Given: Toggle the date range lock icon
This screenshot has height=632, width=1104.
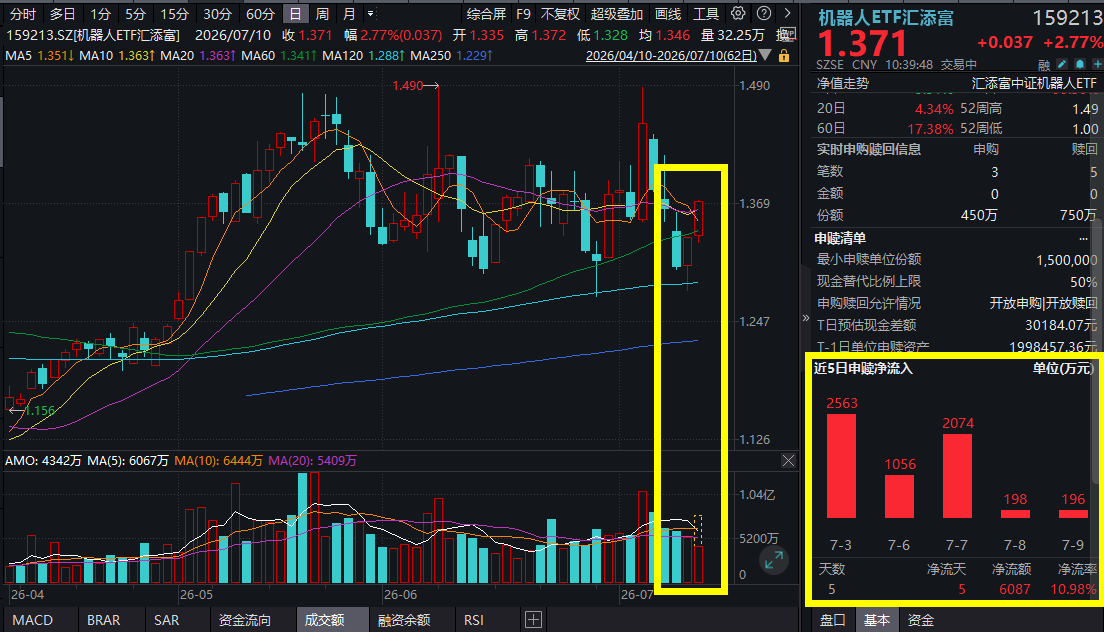Looking at the screenshot, I should 784,55.
